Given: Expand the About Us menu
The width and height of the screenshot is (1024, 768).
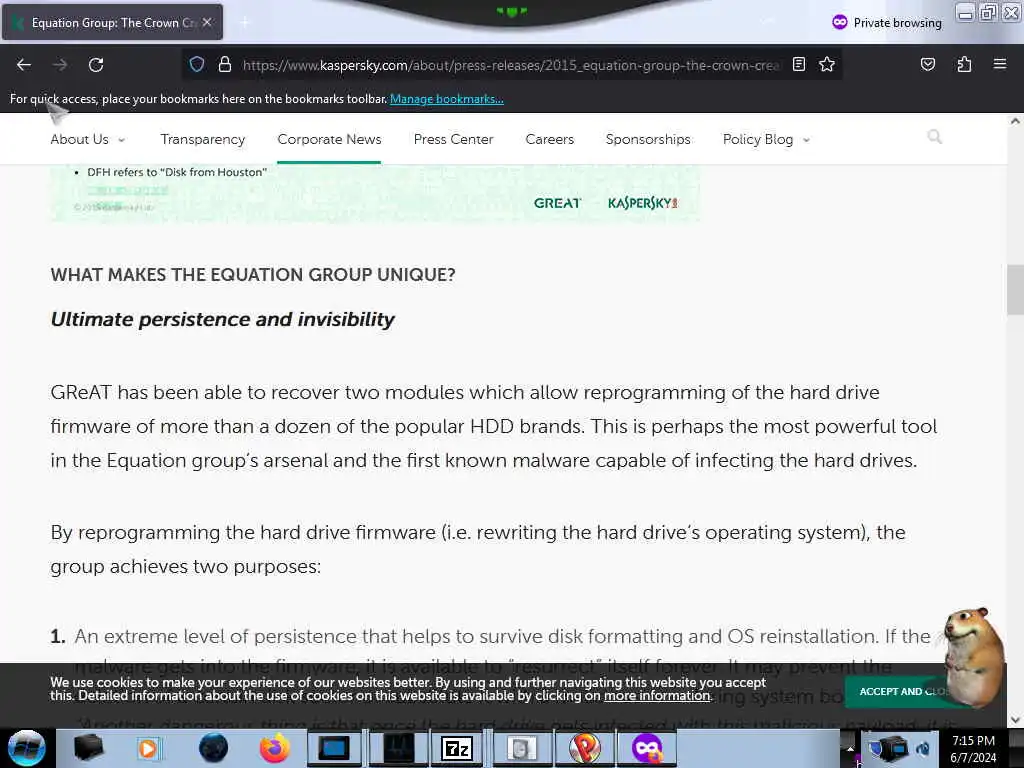Looking at the screenshot, I should (x=88, y=139).
